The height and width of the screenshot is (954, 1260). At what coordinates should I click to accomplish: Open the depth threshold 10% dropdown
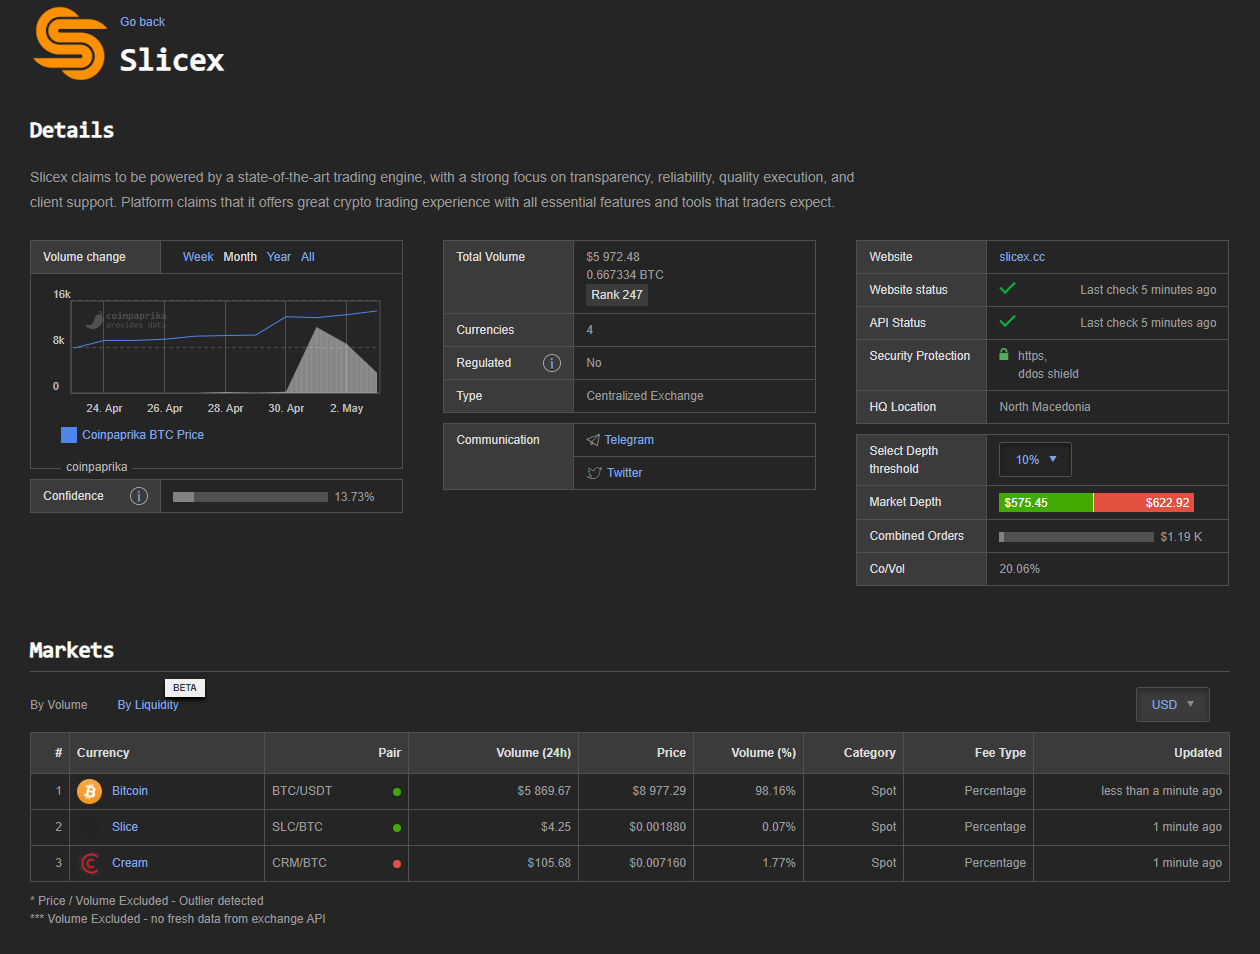point(1035,460)
